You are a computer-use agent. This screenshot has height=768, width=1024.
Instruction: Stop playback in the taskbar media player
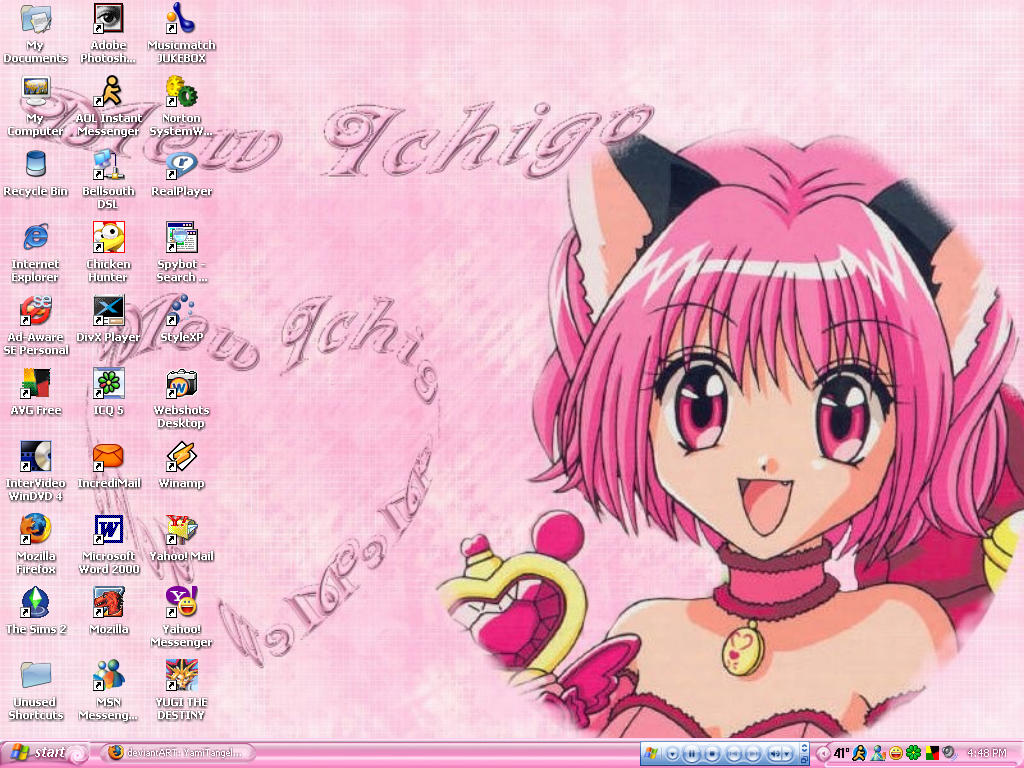(x=712, y=754)
